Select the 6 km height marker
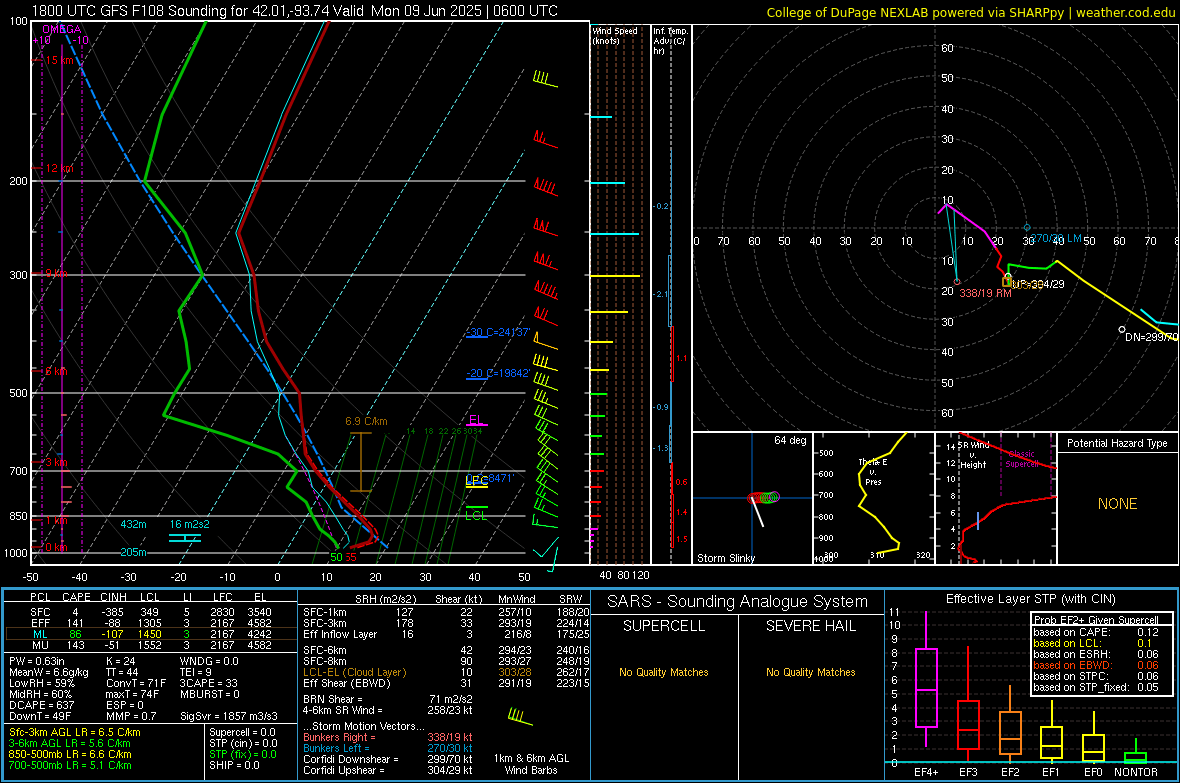1180x783 pixels. click(57, 371)
